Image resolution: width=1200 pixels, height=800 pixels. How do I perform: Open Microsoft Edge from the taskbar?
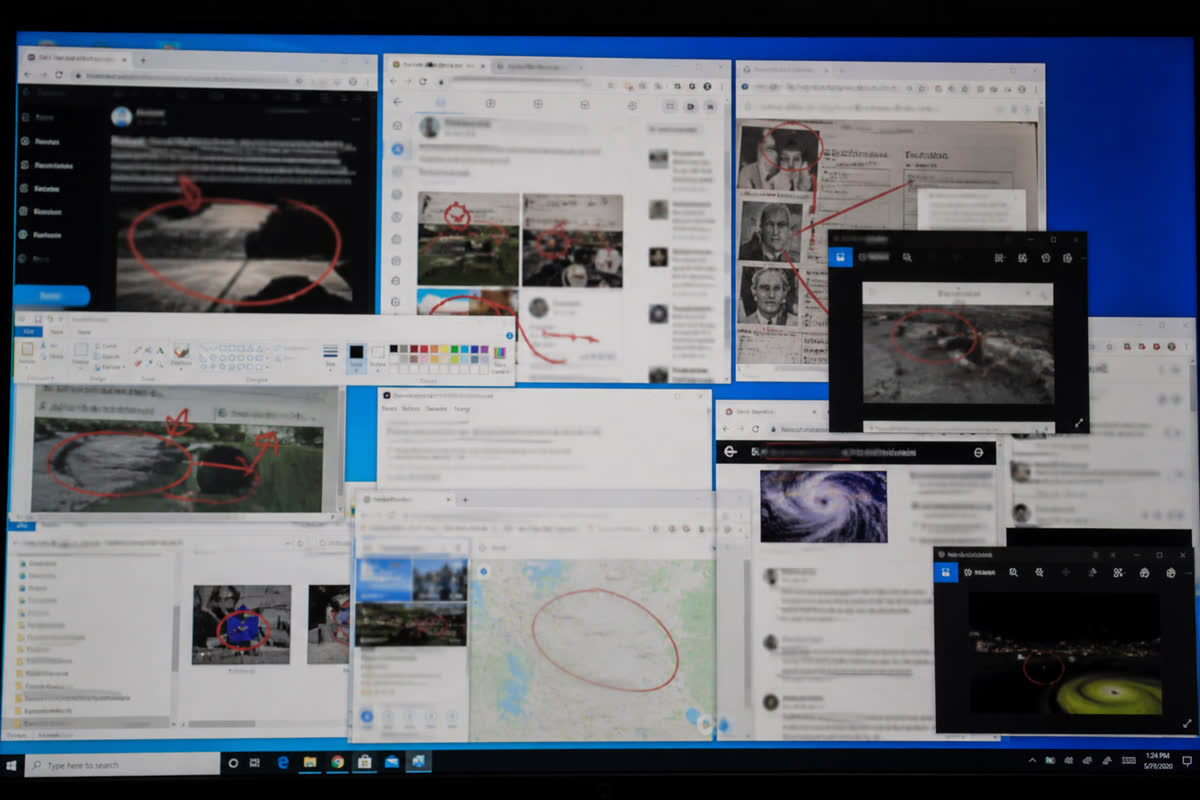283,763
